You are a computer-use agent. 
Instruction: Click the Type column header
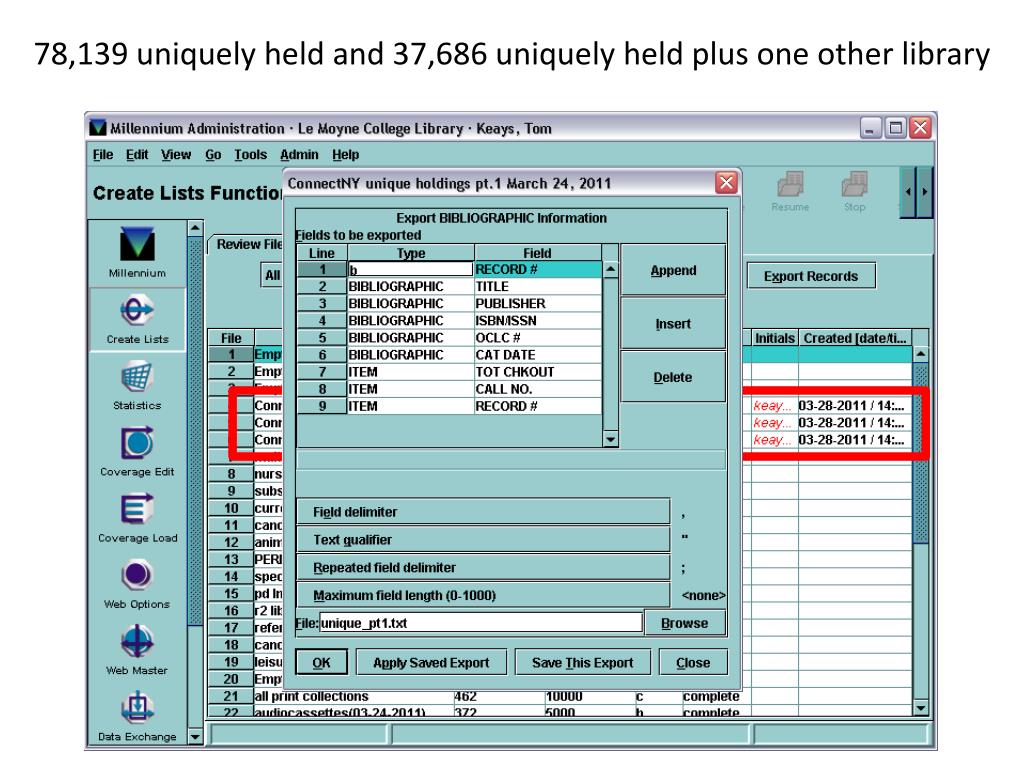[x=411, y=253]
